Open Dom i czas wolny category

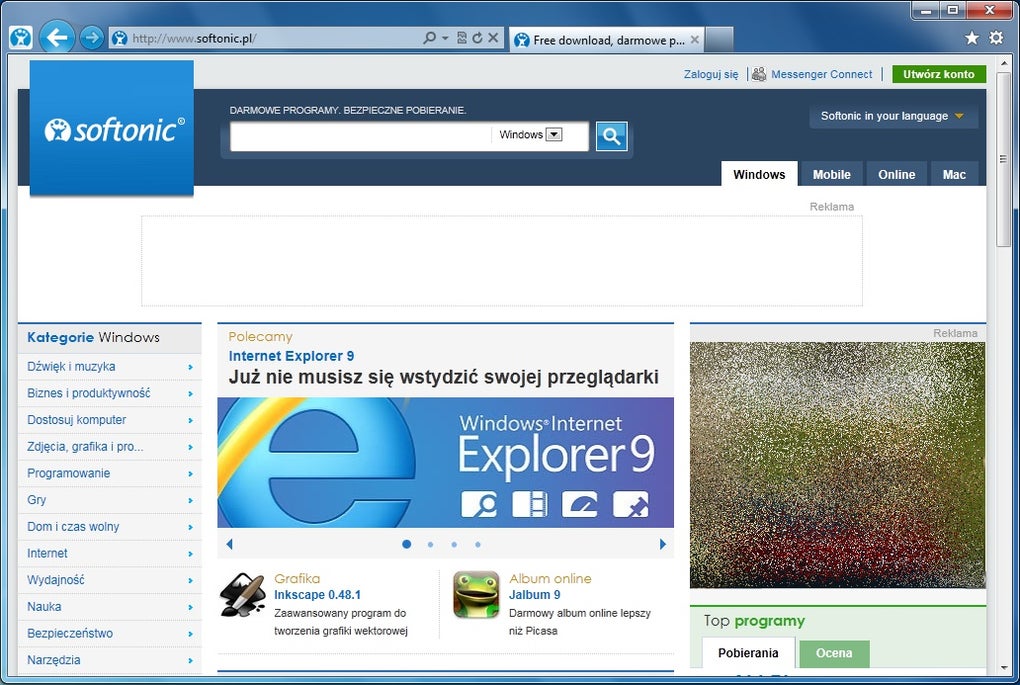pos(73,526)
